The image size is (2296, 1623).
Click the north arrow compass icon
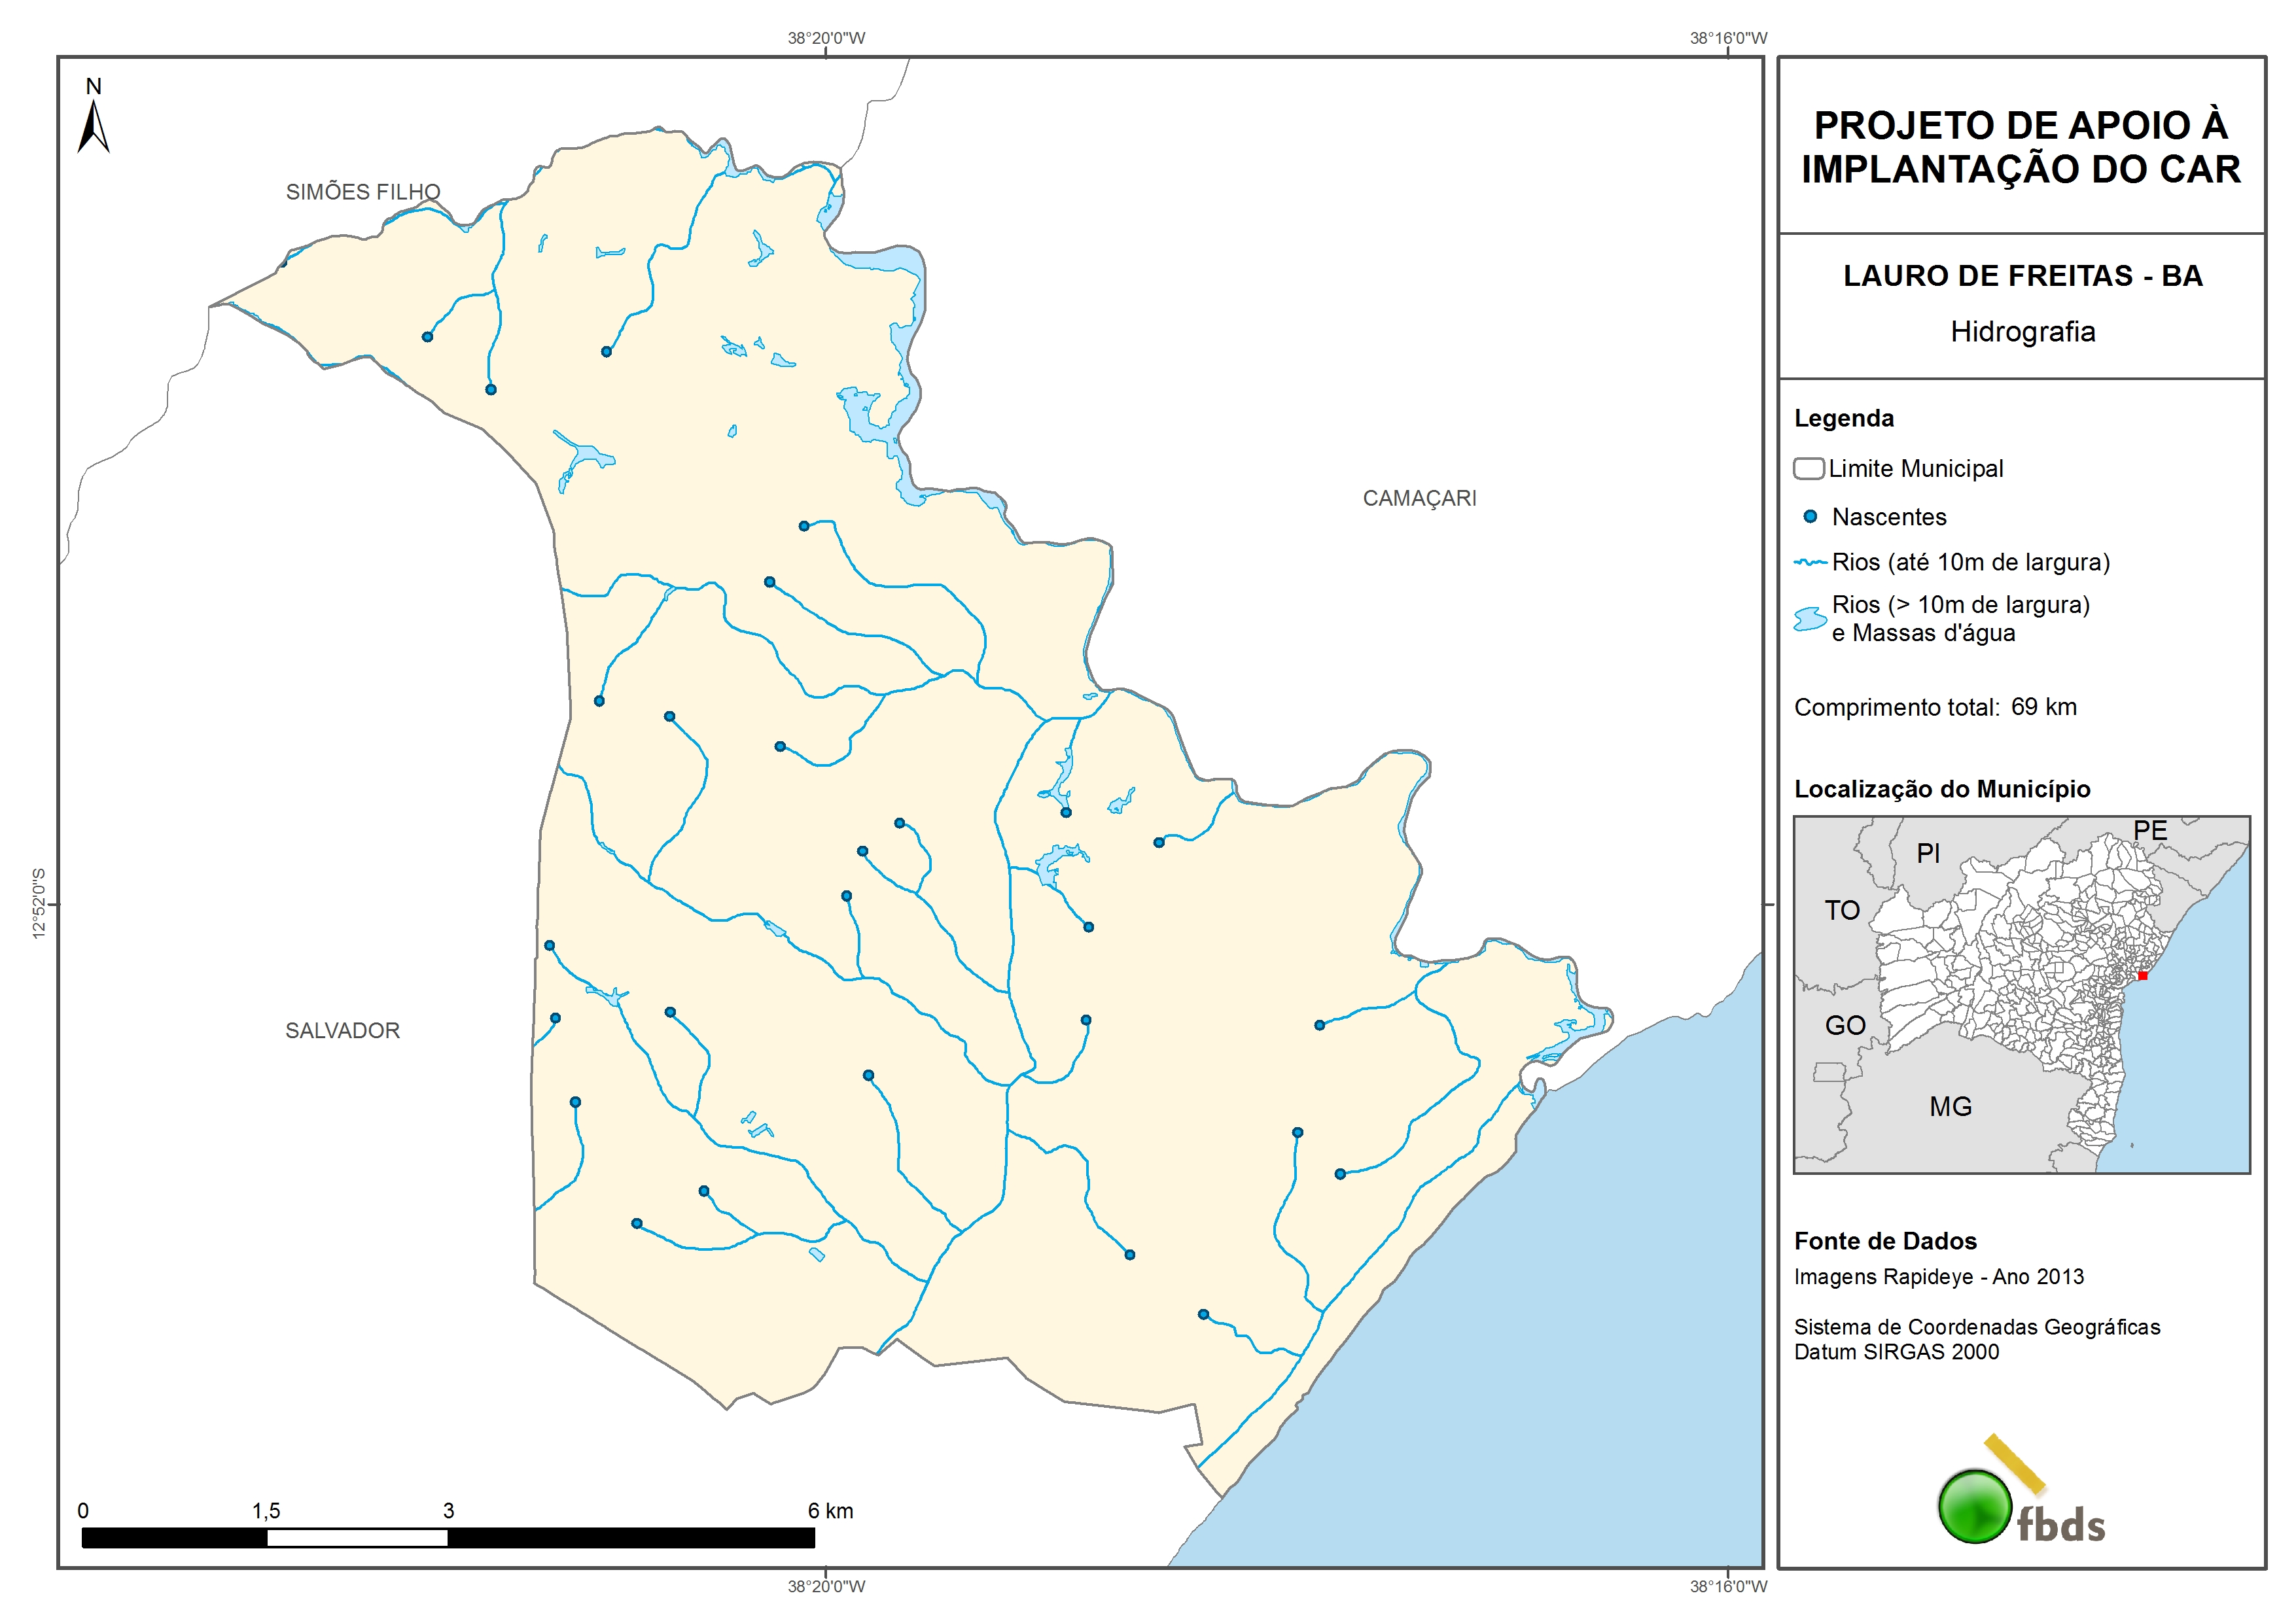(93, 127)
